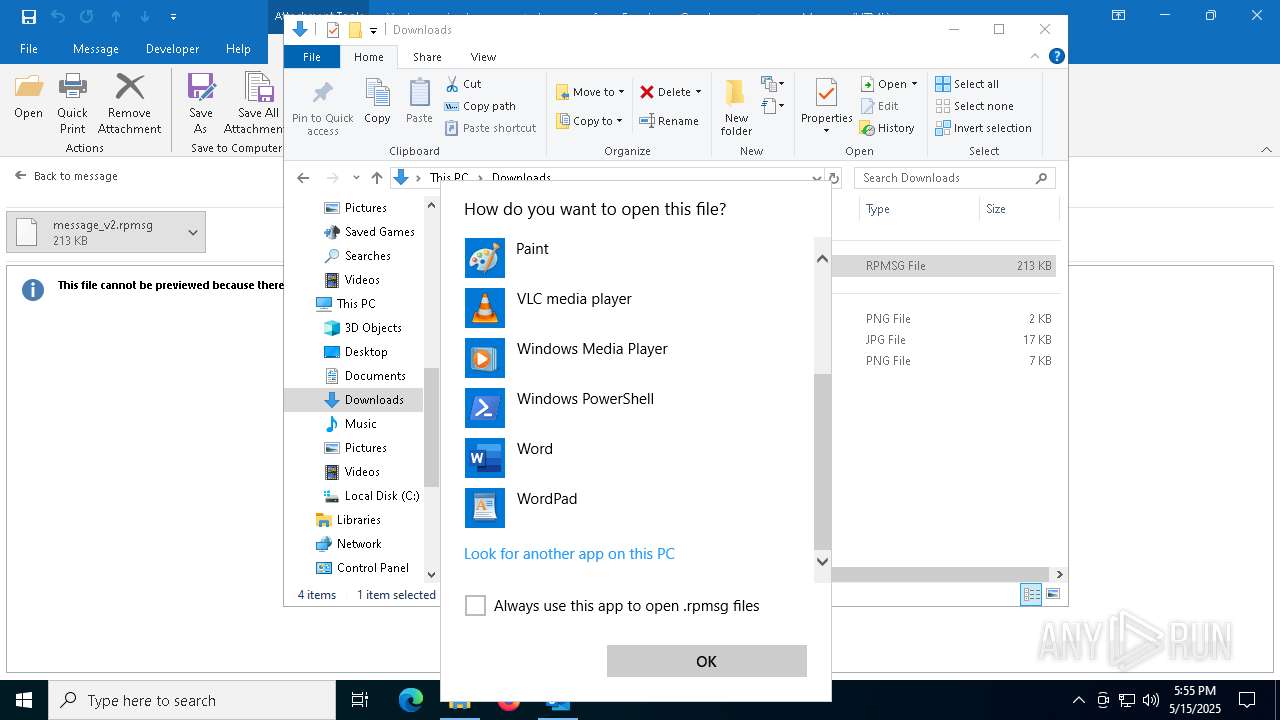
Task: Click the Windows Start button
Action: [24, 700]
